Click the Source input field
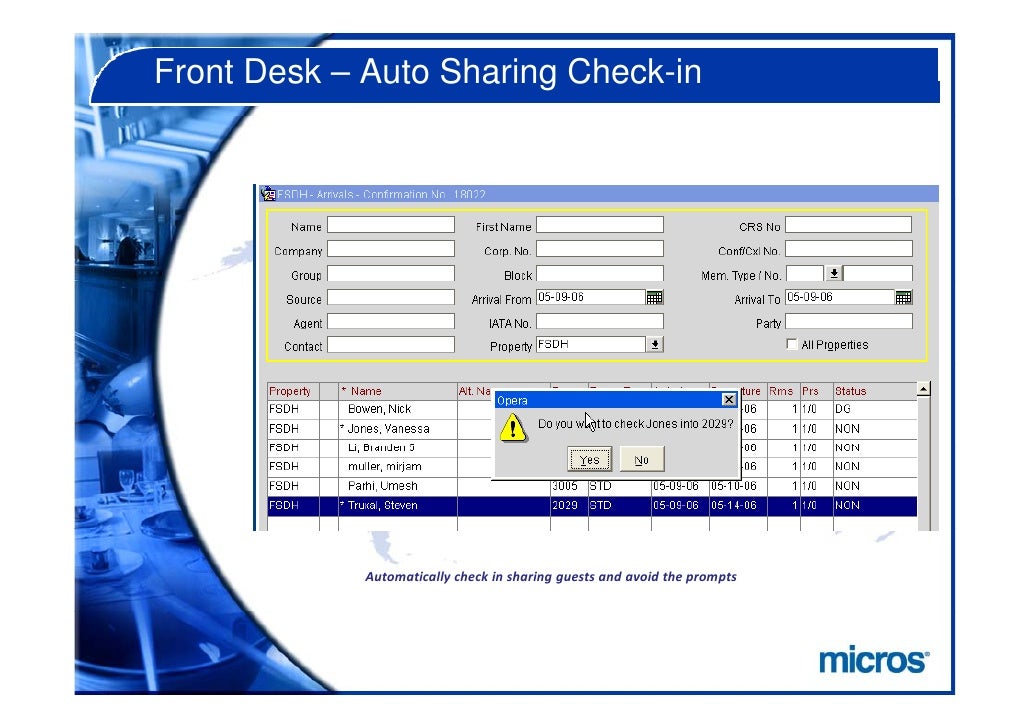This screenshot has width=1030, height=728. 391,298
